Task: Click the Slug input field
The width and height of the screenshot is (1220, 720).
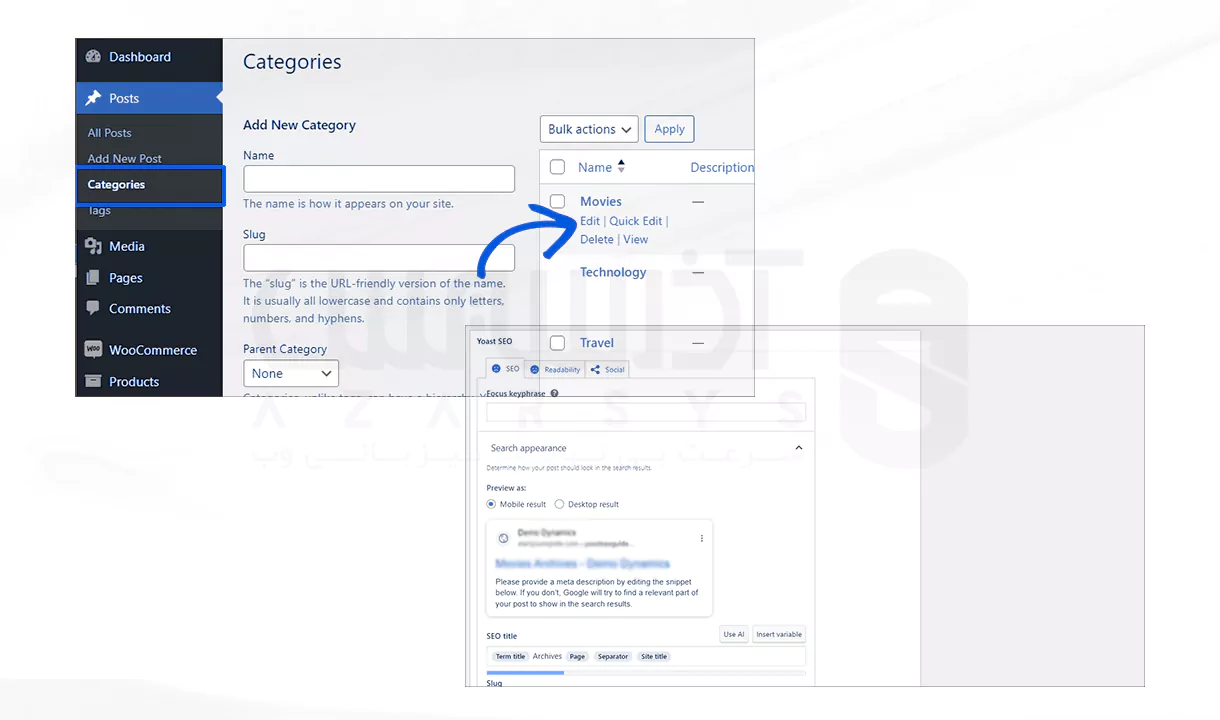Action: point(379,258)
